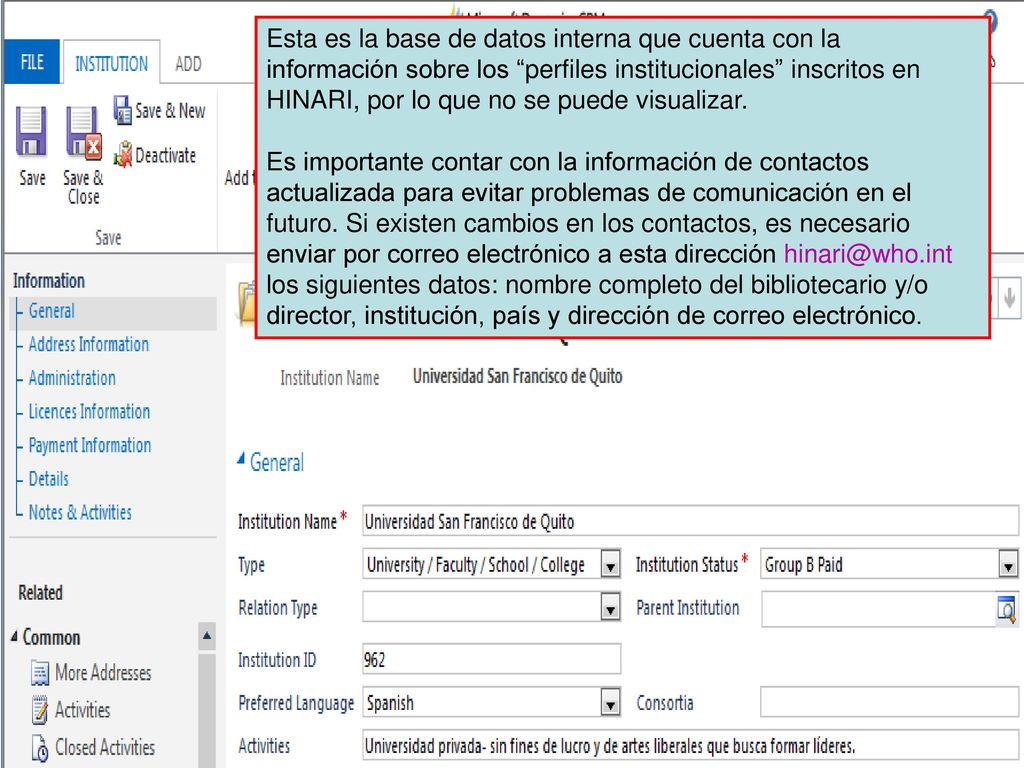The width and height of the screenshot is (1024, 768).
Task: Switch to the INSTITUTION ribbon tab
Action: coord(111,63)
